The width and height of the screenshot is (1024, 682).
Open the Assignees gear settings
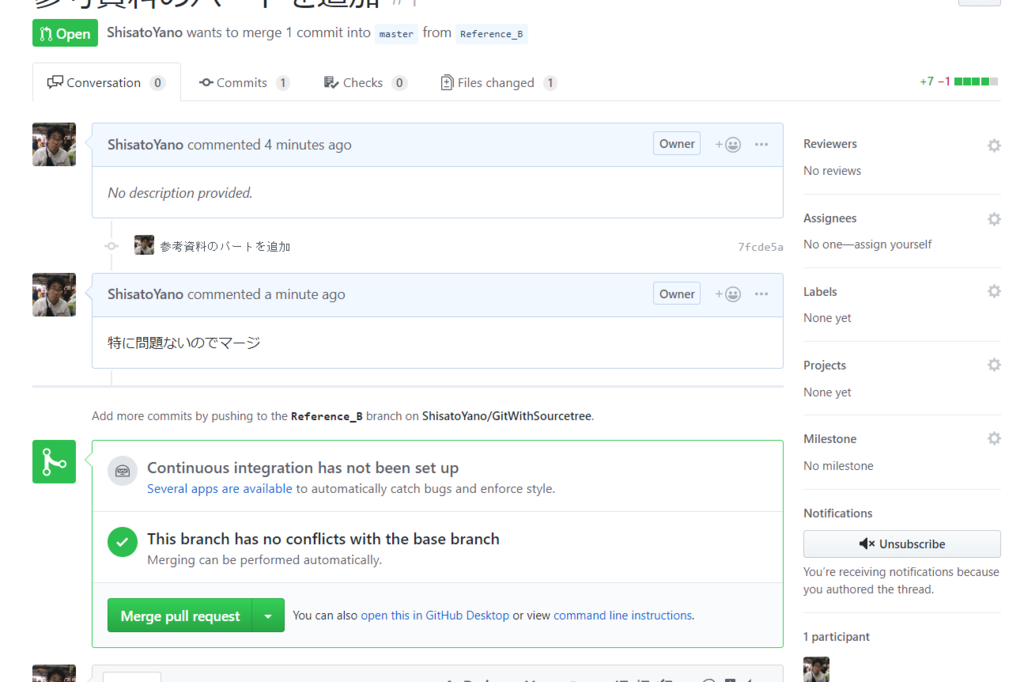pos(993,219)
